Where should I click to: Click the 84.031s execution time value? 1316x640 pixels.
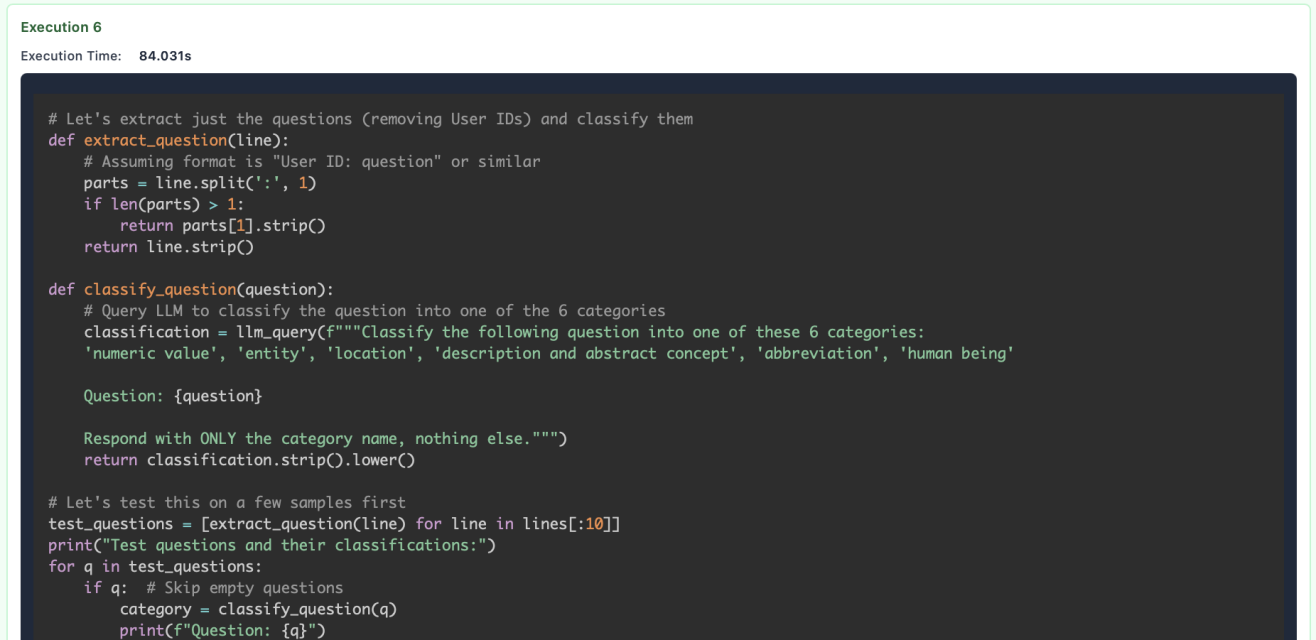(165, 56)
